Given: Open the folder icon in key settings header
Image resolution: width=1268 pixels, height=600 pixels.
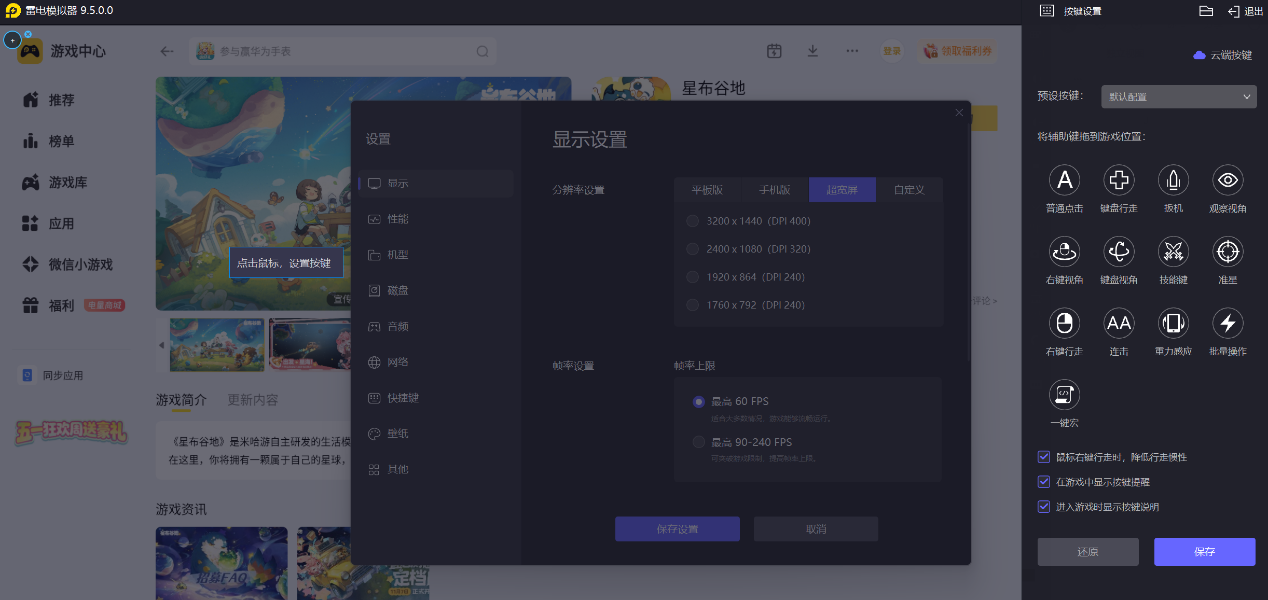Looking at the screenshot, I should [1206, 11].
